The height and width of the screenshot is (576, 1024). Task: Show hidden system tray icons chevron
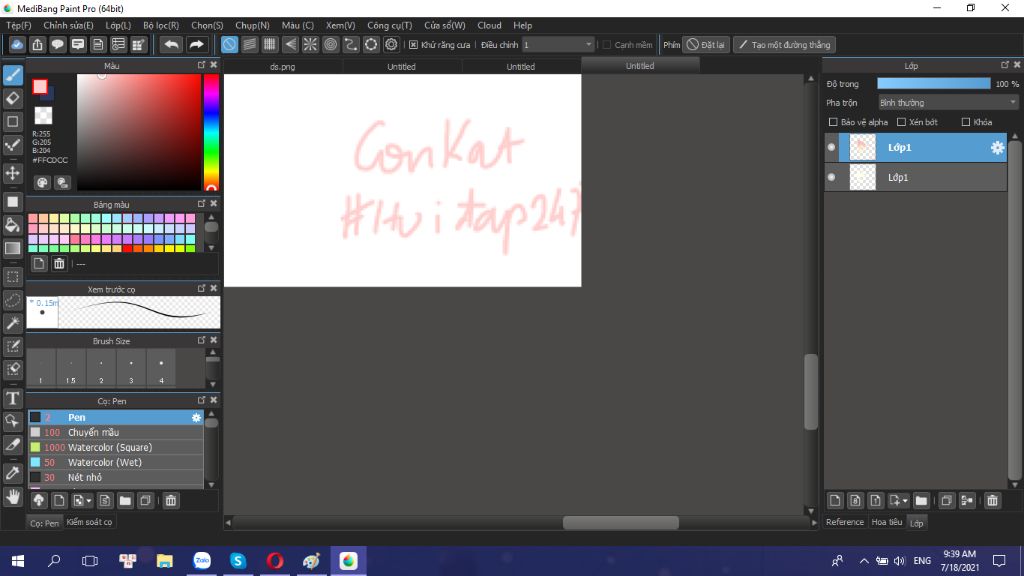(x=864, y=561)
